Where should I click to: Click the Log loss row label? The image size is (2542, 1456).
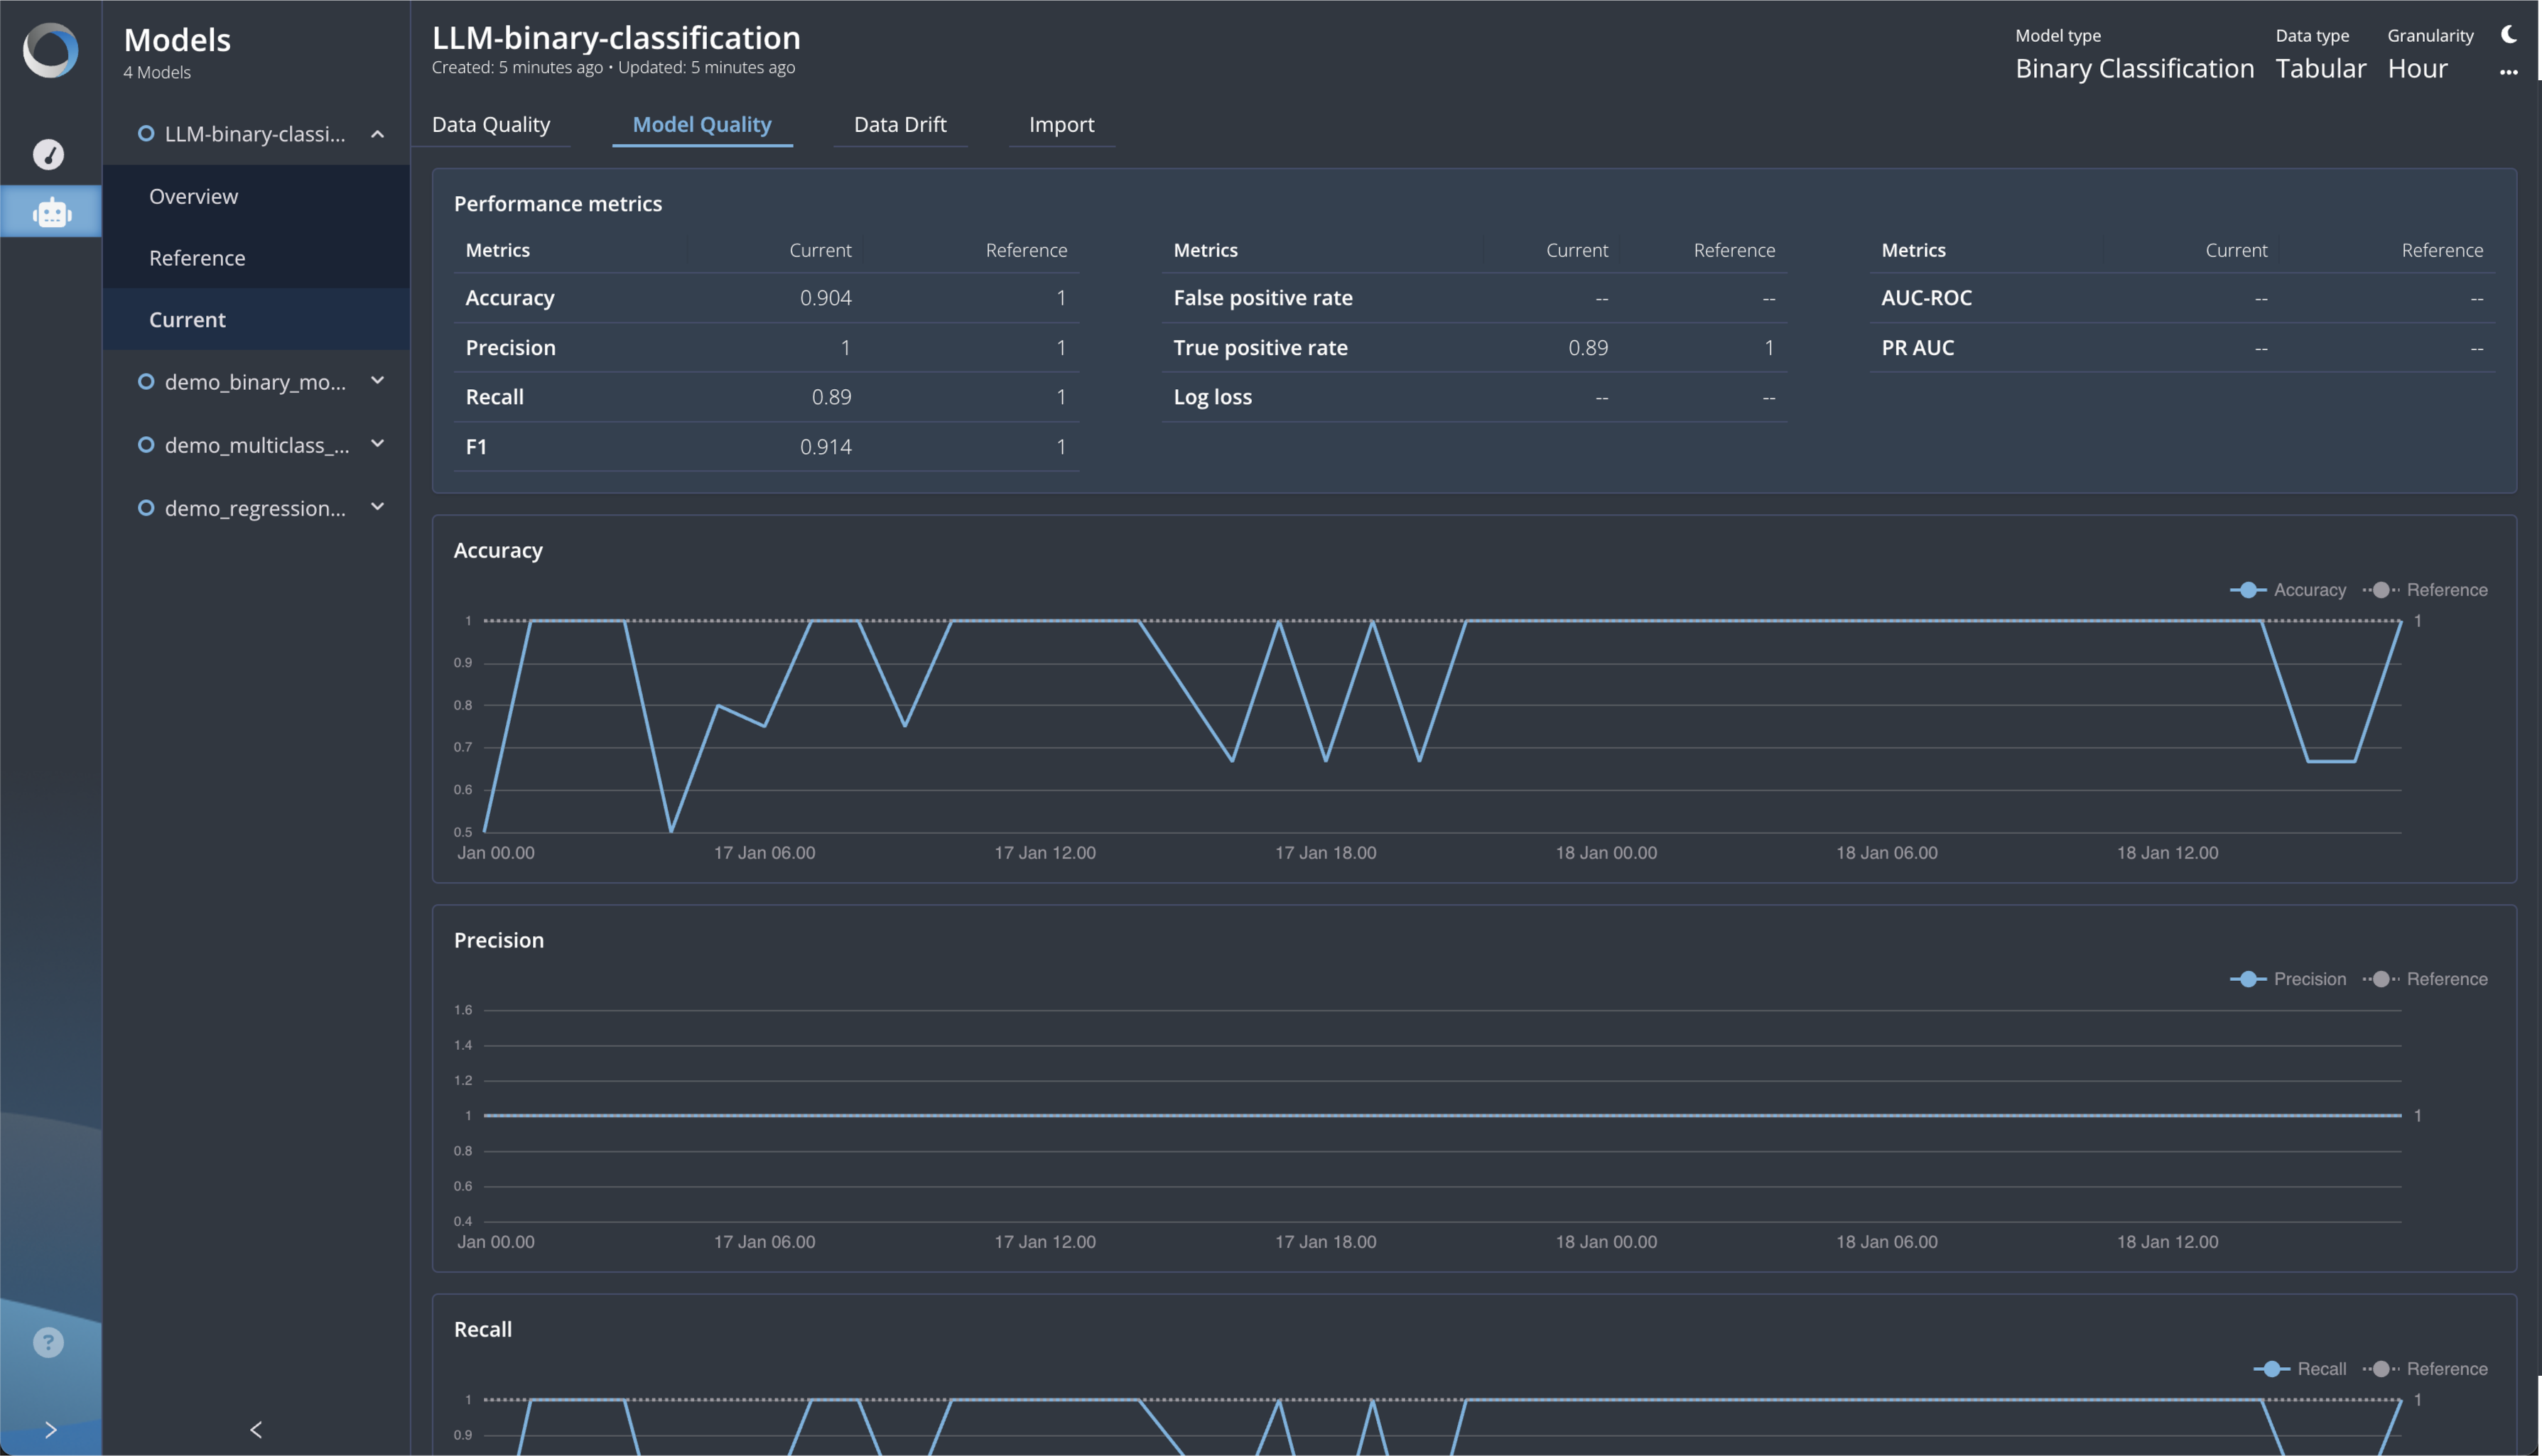1212,397
